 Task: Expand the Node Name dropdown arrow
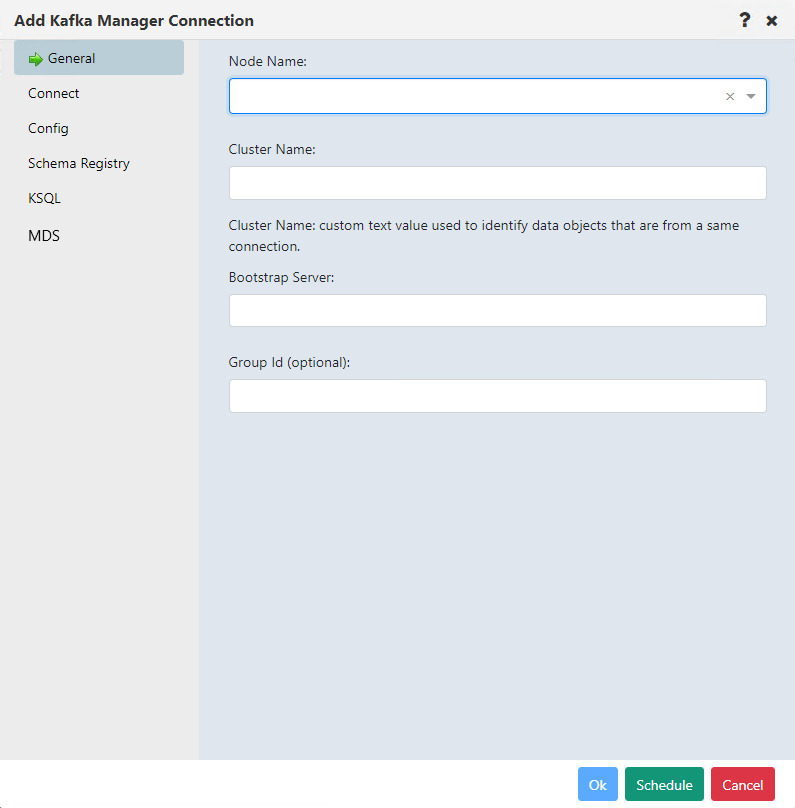pyautogui.click(x=751, y=96)
